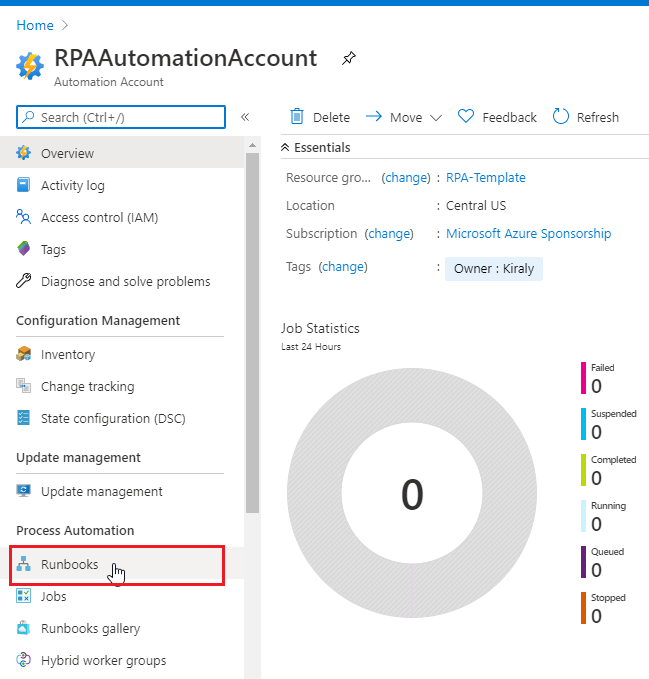
Task: Open Runbooks in Process Automation
Action: click(69, 565)
